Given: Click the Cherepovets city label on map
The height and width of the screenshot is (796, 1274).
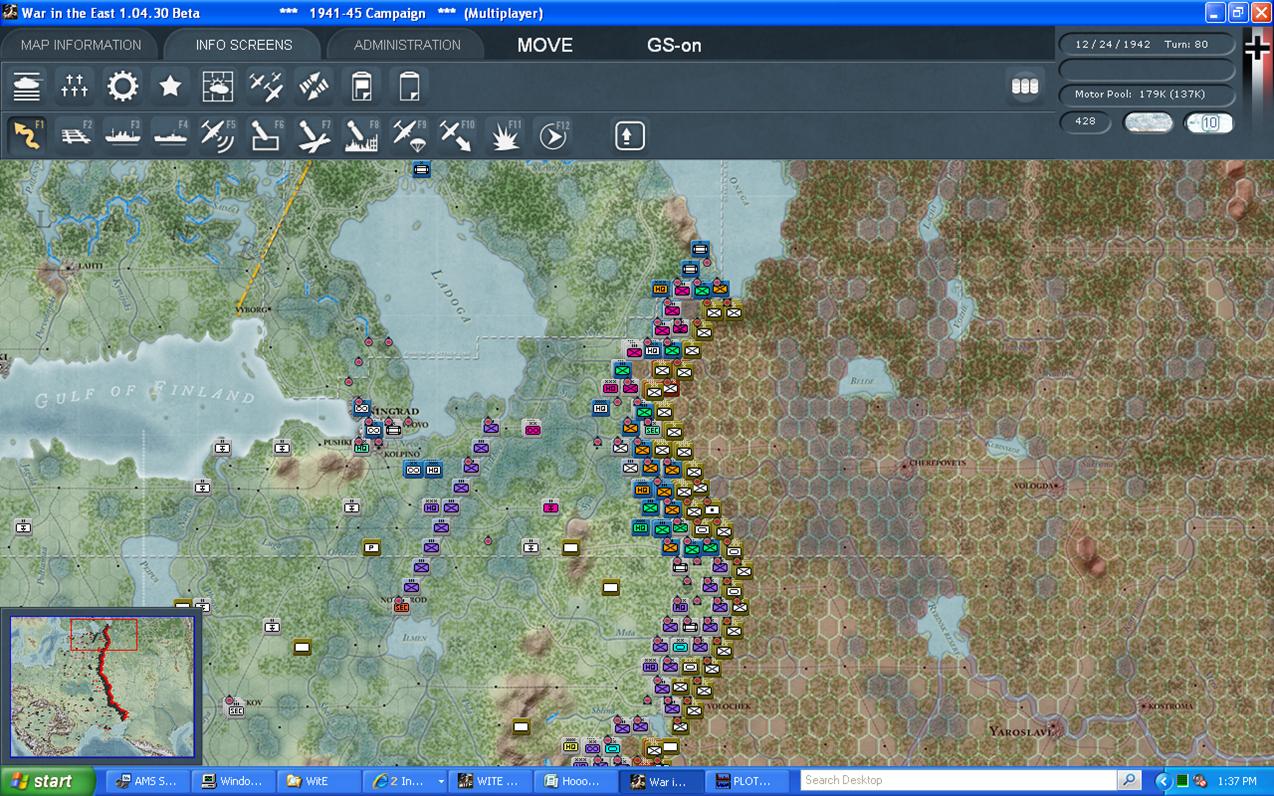Looking at the screenshot, I should click(x=937, y=464).
